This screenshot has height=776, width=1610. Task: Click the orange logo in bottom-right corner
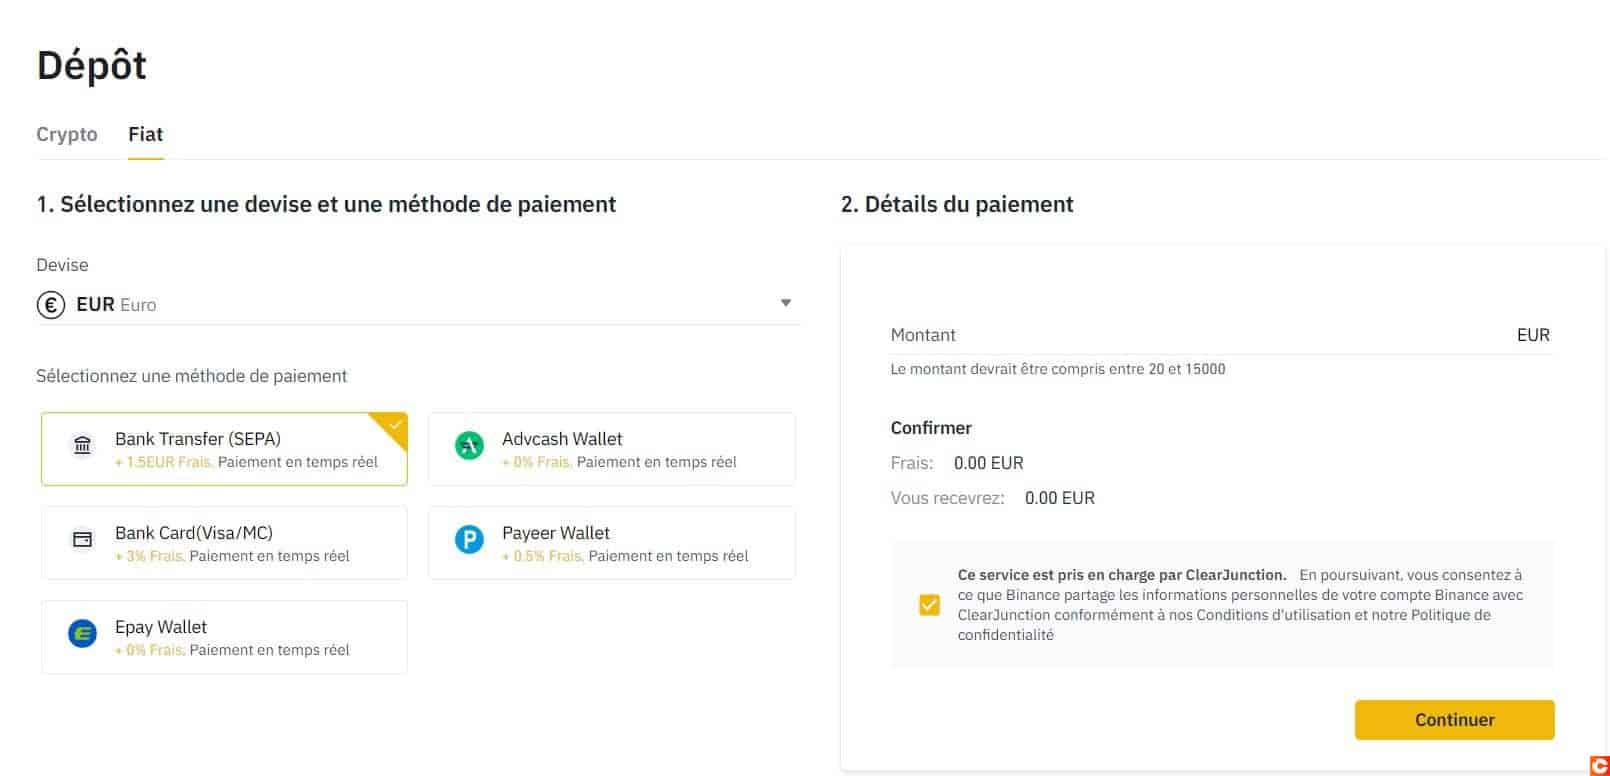[x=1598, y=765]
